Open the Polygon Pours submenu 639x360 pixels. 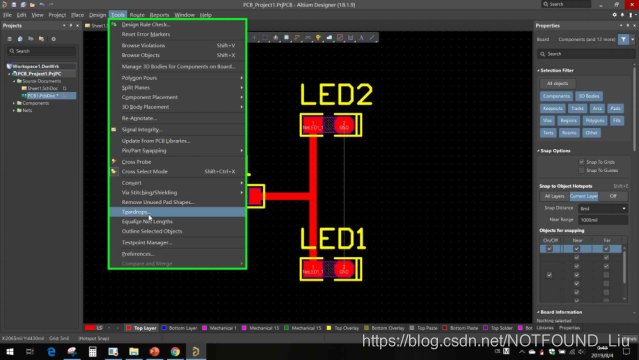[178, 78]
